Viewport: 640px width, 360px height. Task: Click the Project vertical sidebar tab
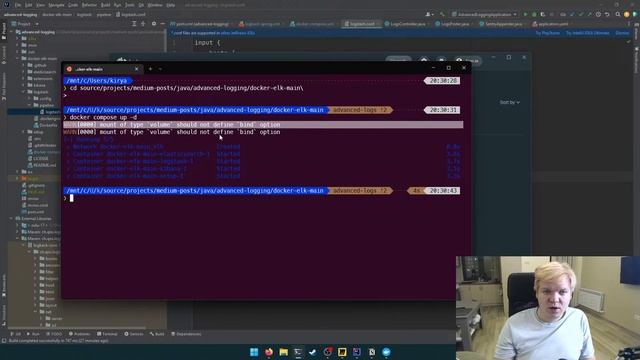tap(4, 31)
